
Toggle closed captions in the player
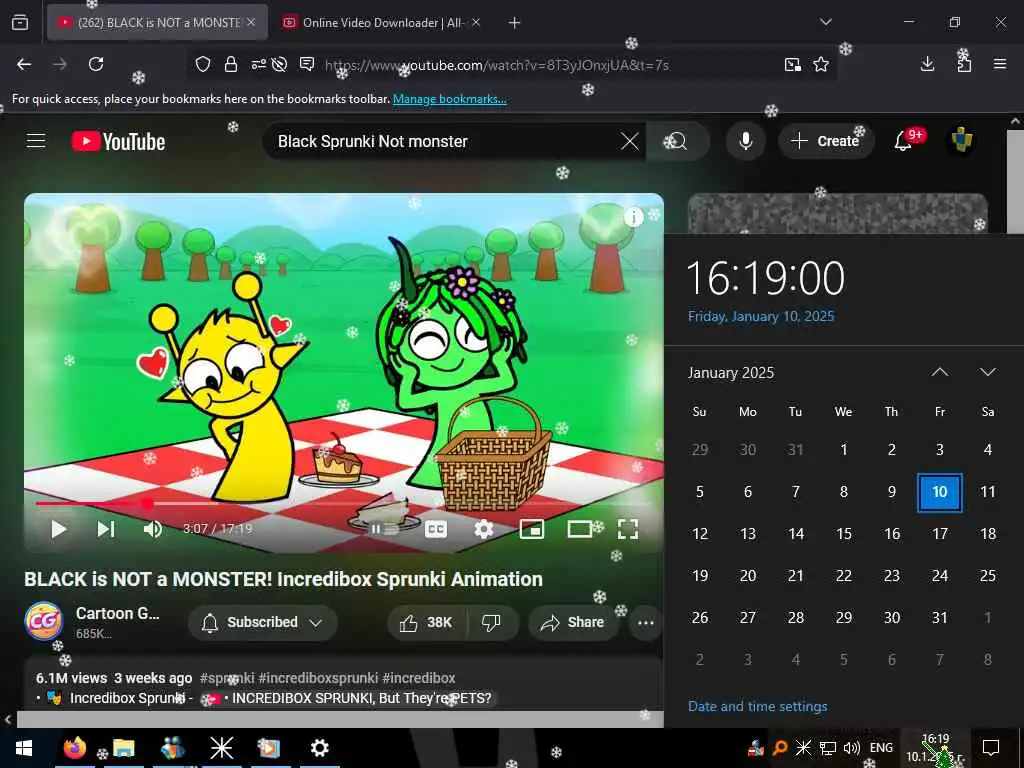click(436, 529)
